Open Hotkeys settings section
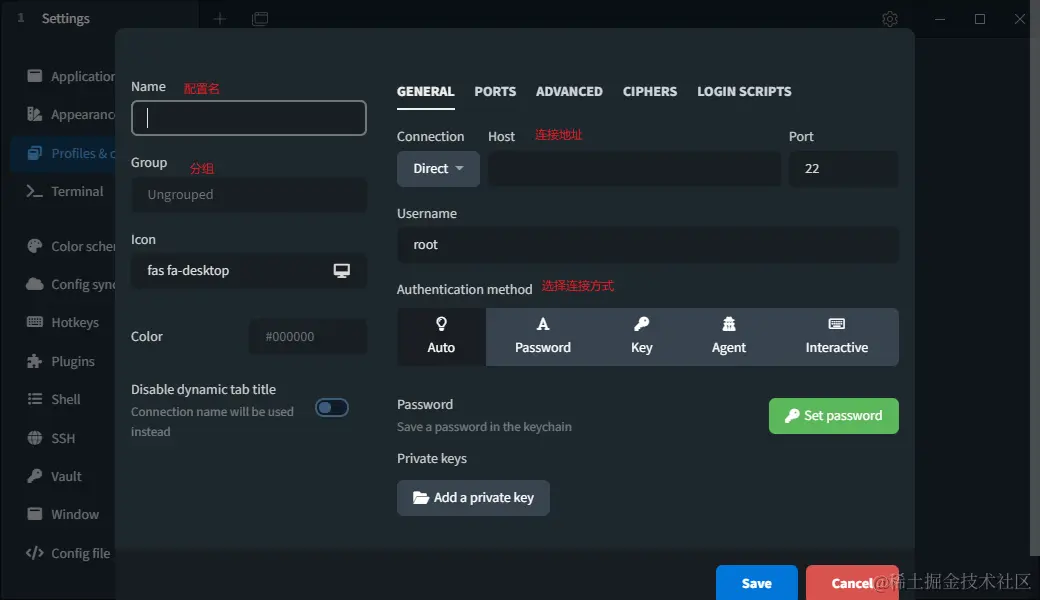 [63, 322]
